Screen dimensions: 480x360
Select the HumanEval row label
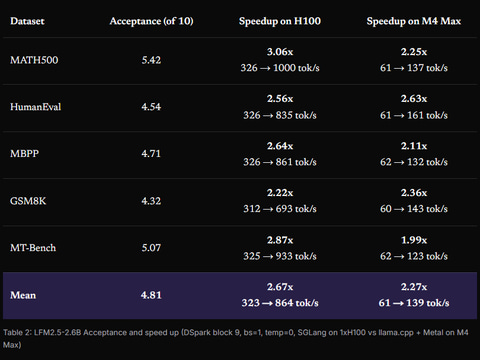pos(35,107)
